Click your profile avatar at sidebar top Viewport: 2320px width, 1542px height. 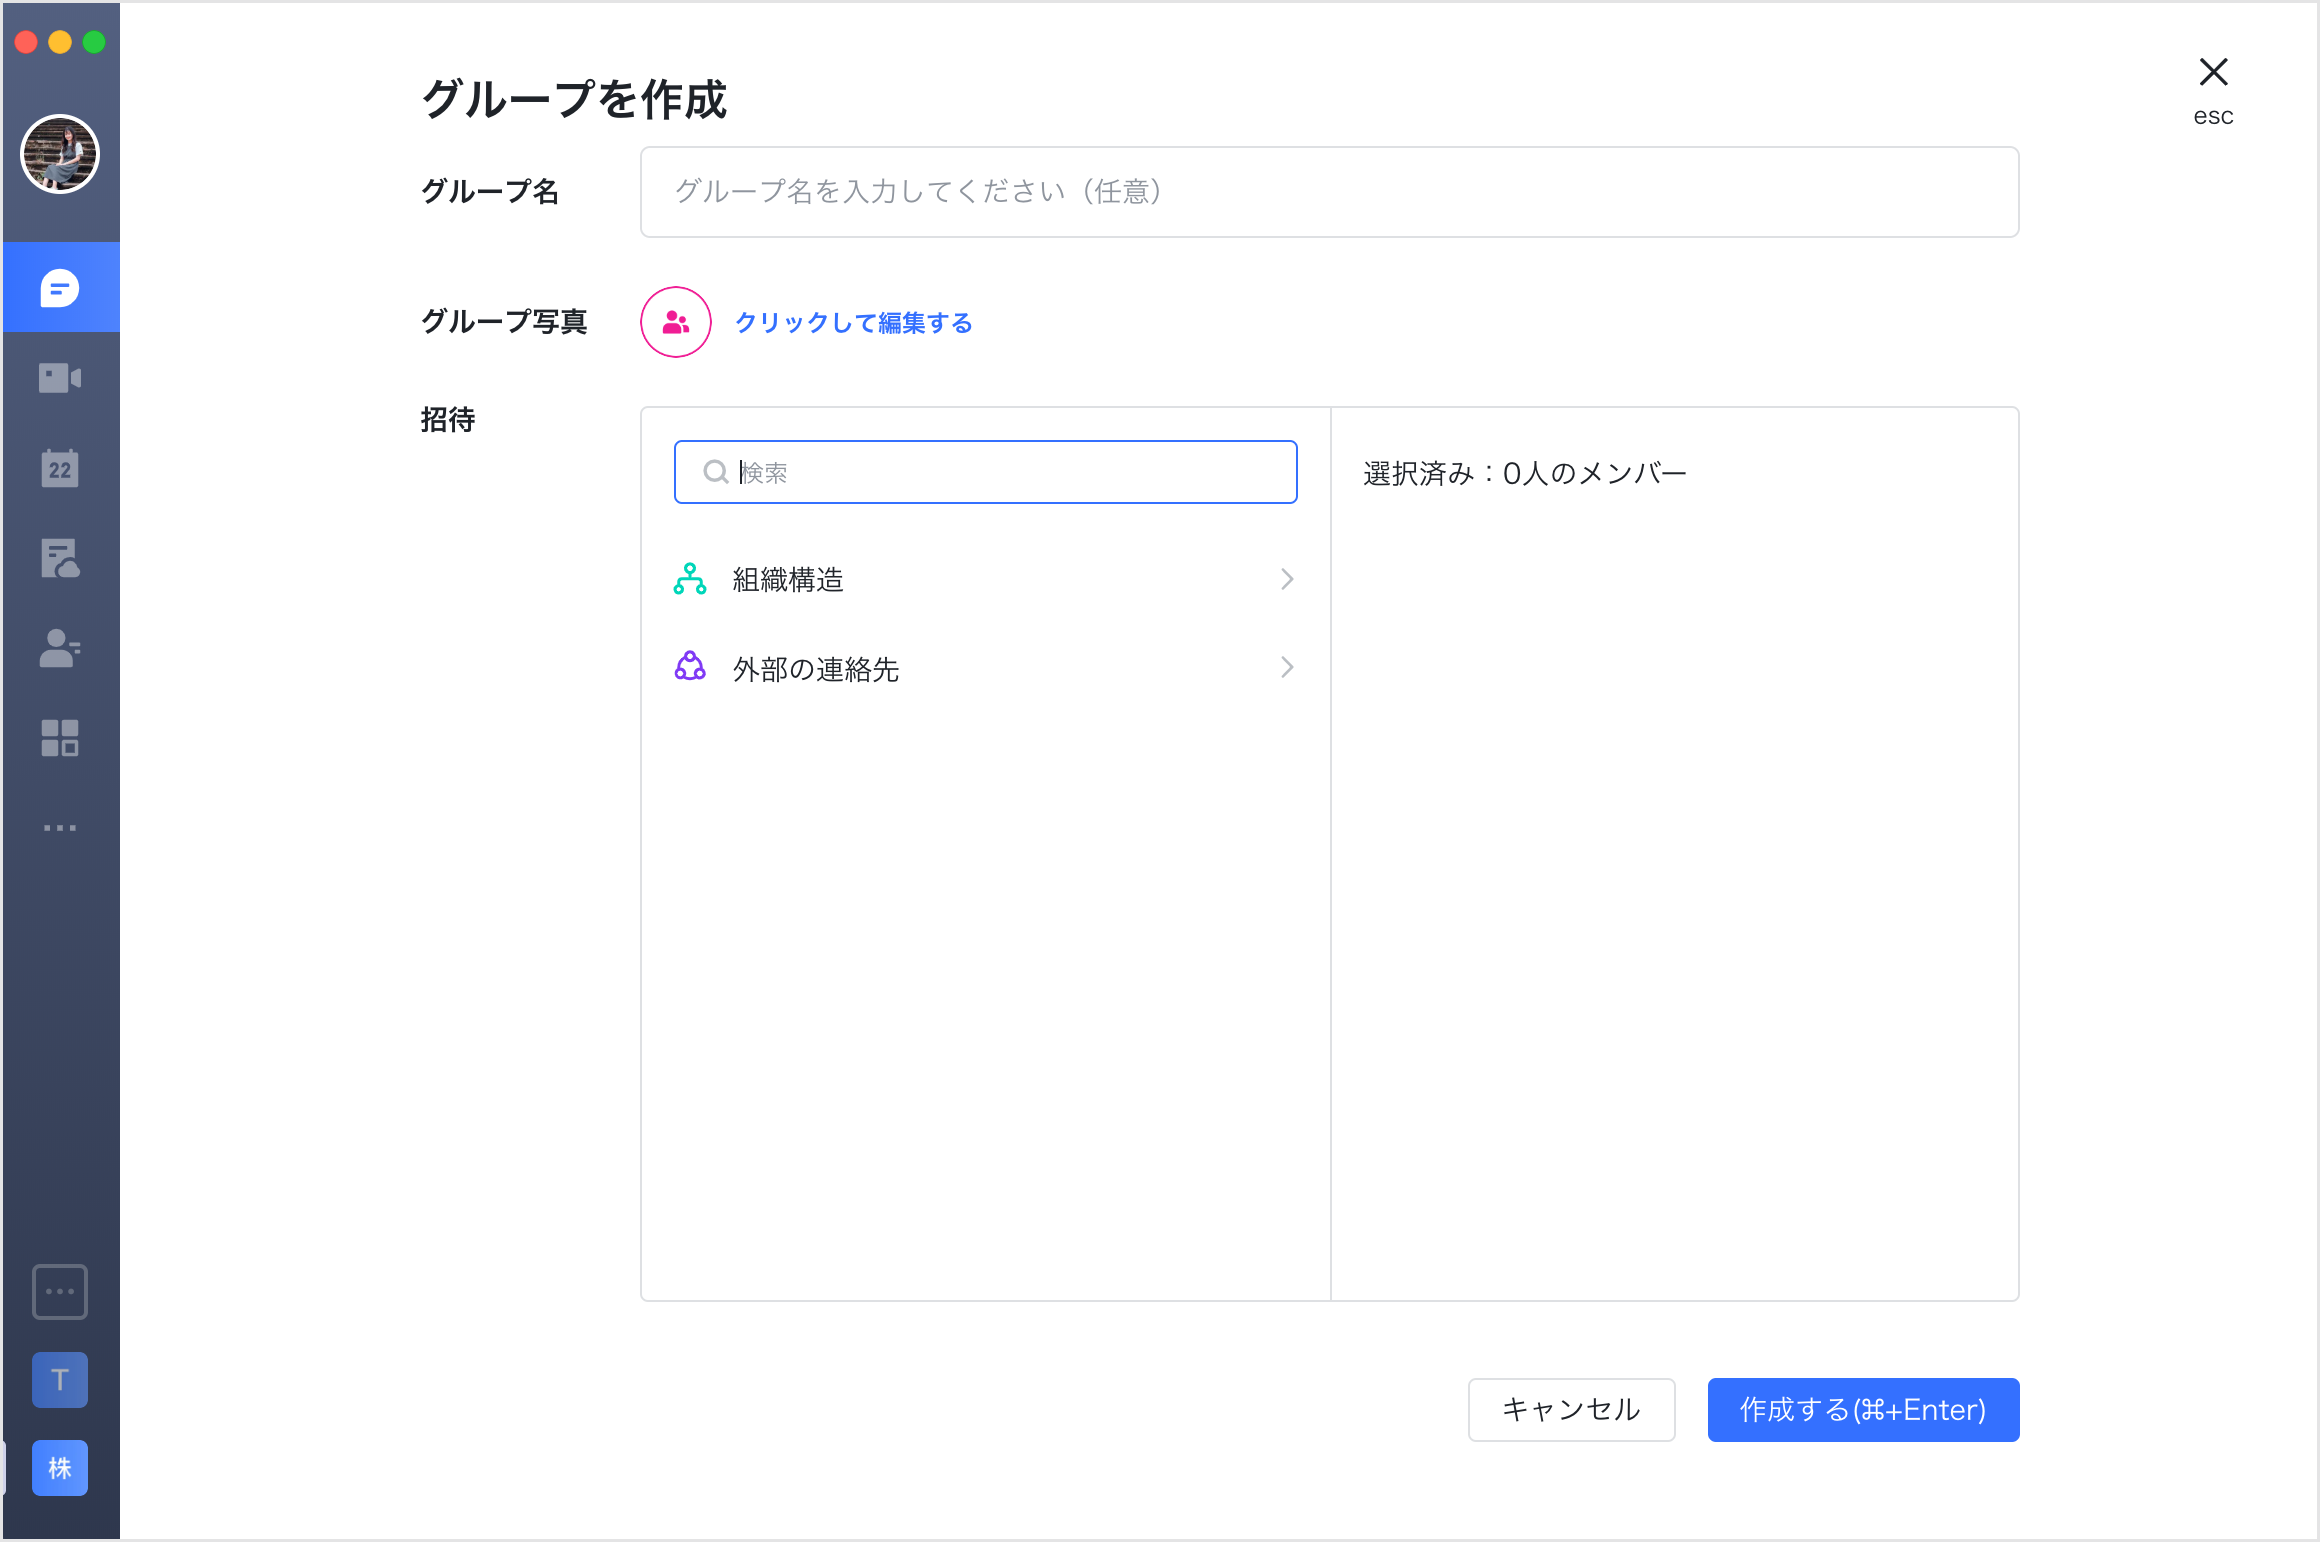[60, 154]
